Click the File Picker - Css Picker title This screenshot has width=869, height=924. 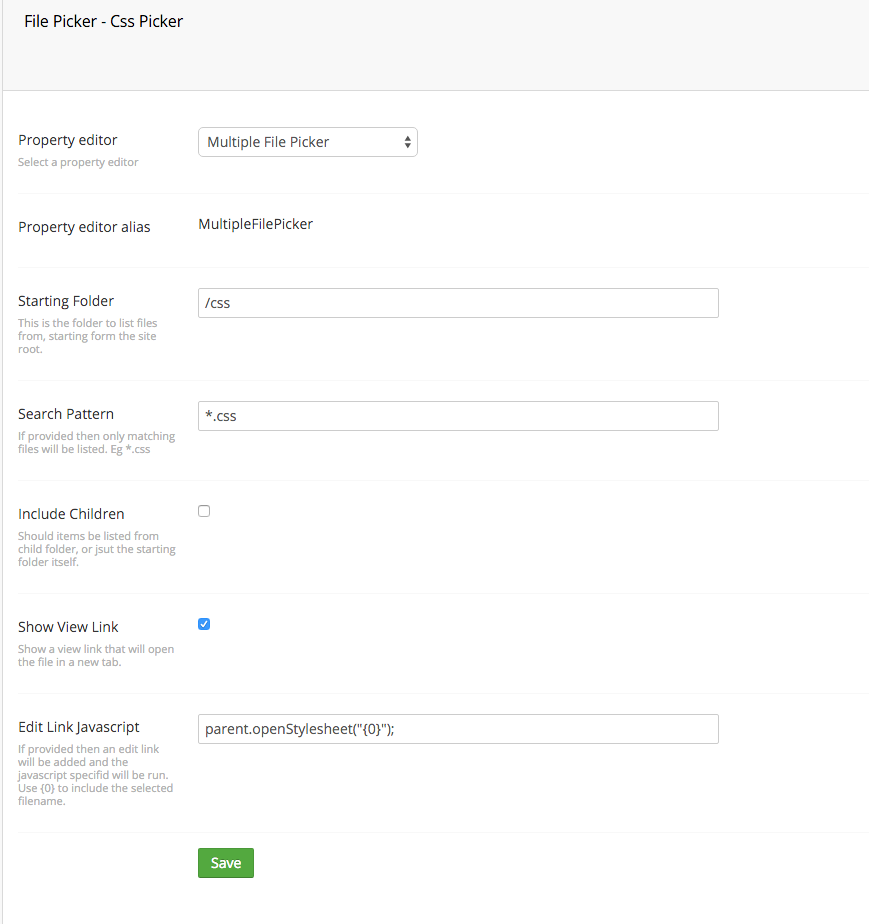click(104, 21)
